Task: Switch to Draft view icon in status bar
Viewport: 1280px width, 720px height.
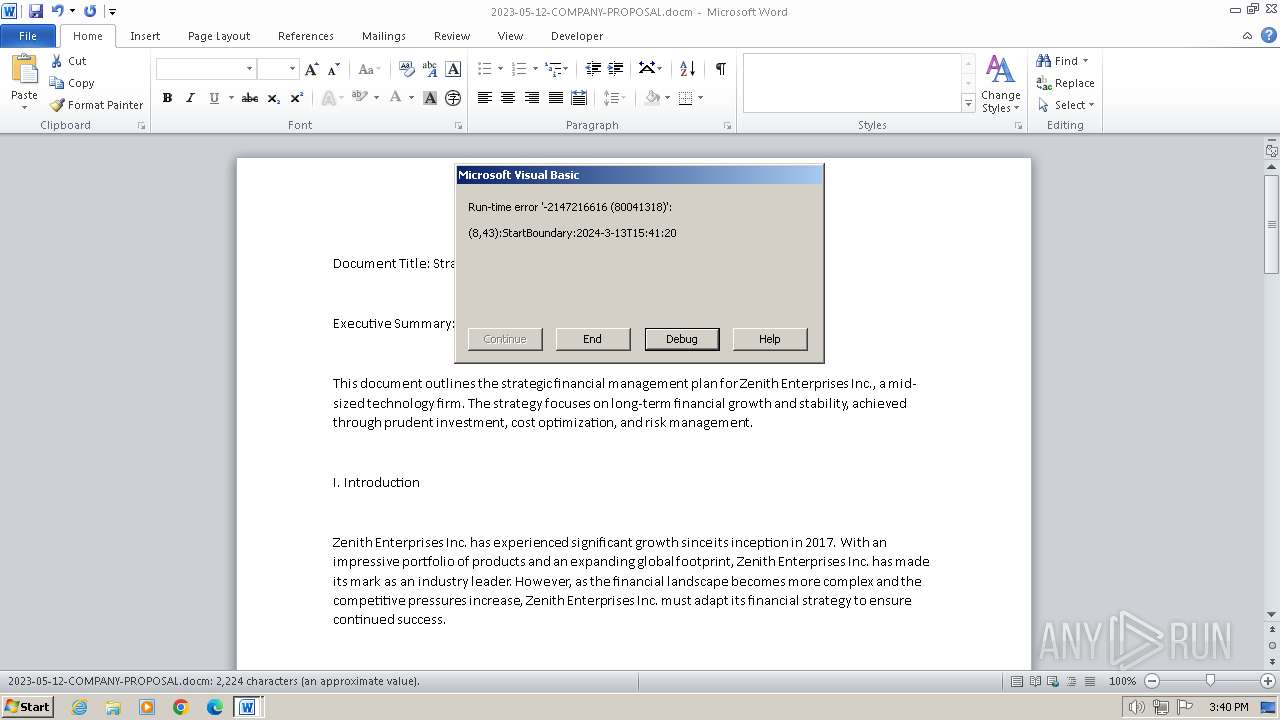Action: pyautogui.click(x=1089, y=681)
